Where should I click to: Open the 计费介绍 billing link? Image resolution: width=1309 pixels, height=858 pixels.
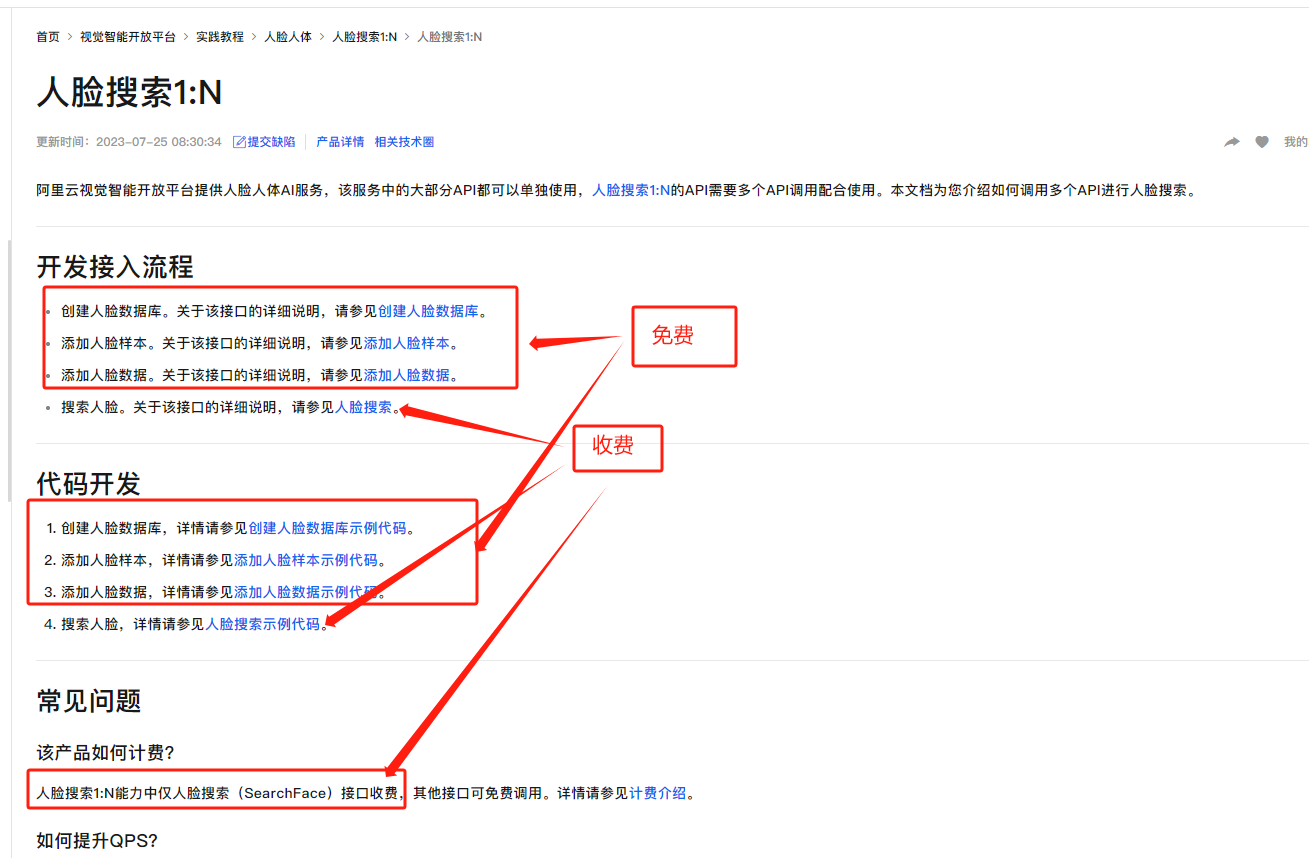(x=658, y=793)
